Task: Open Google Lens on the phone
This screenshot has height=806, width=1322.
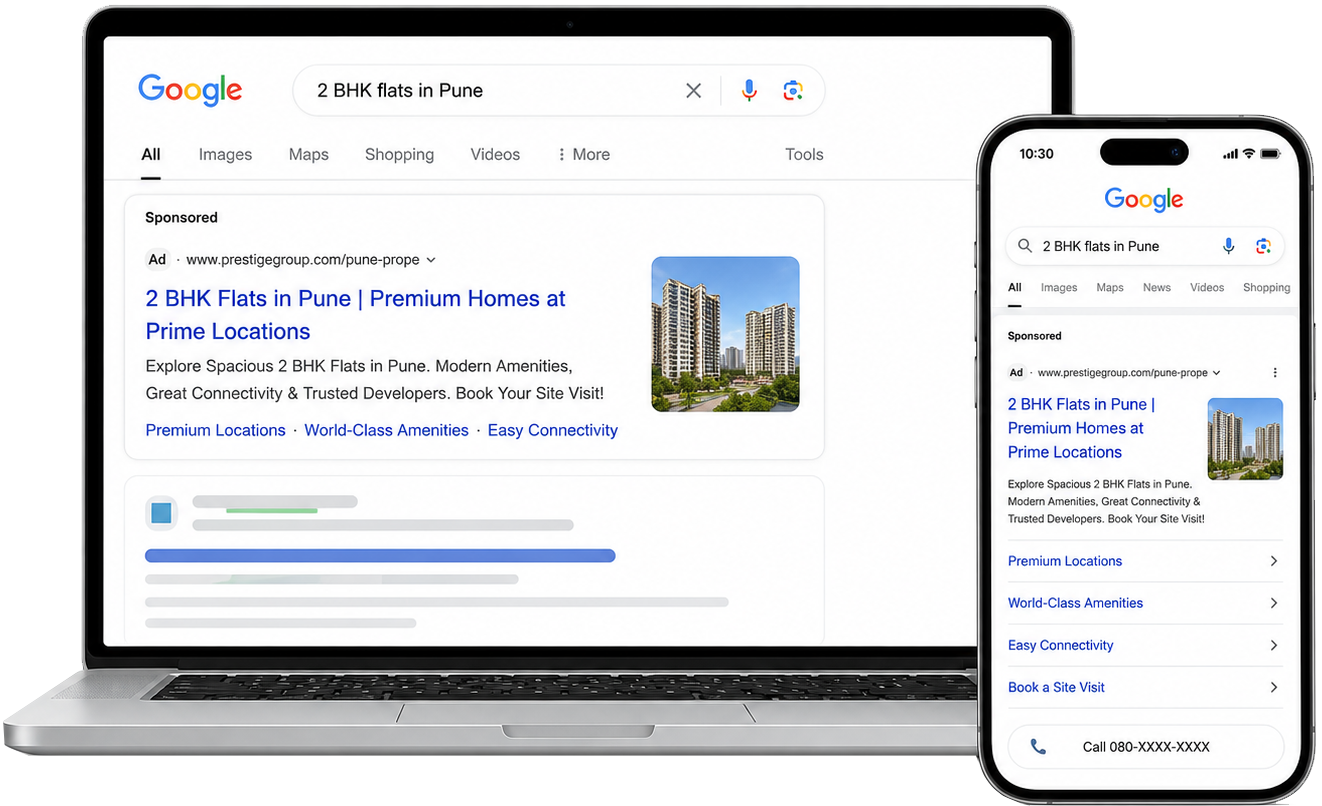Action: point(1263,246)
